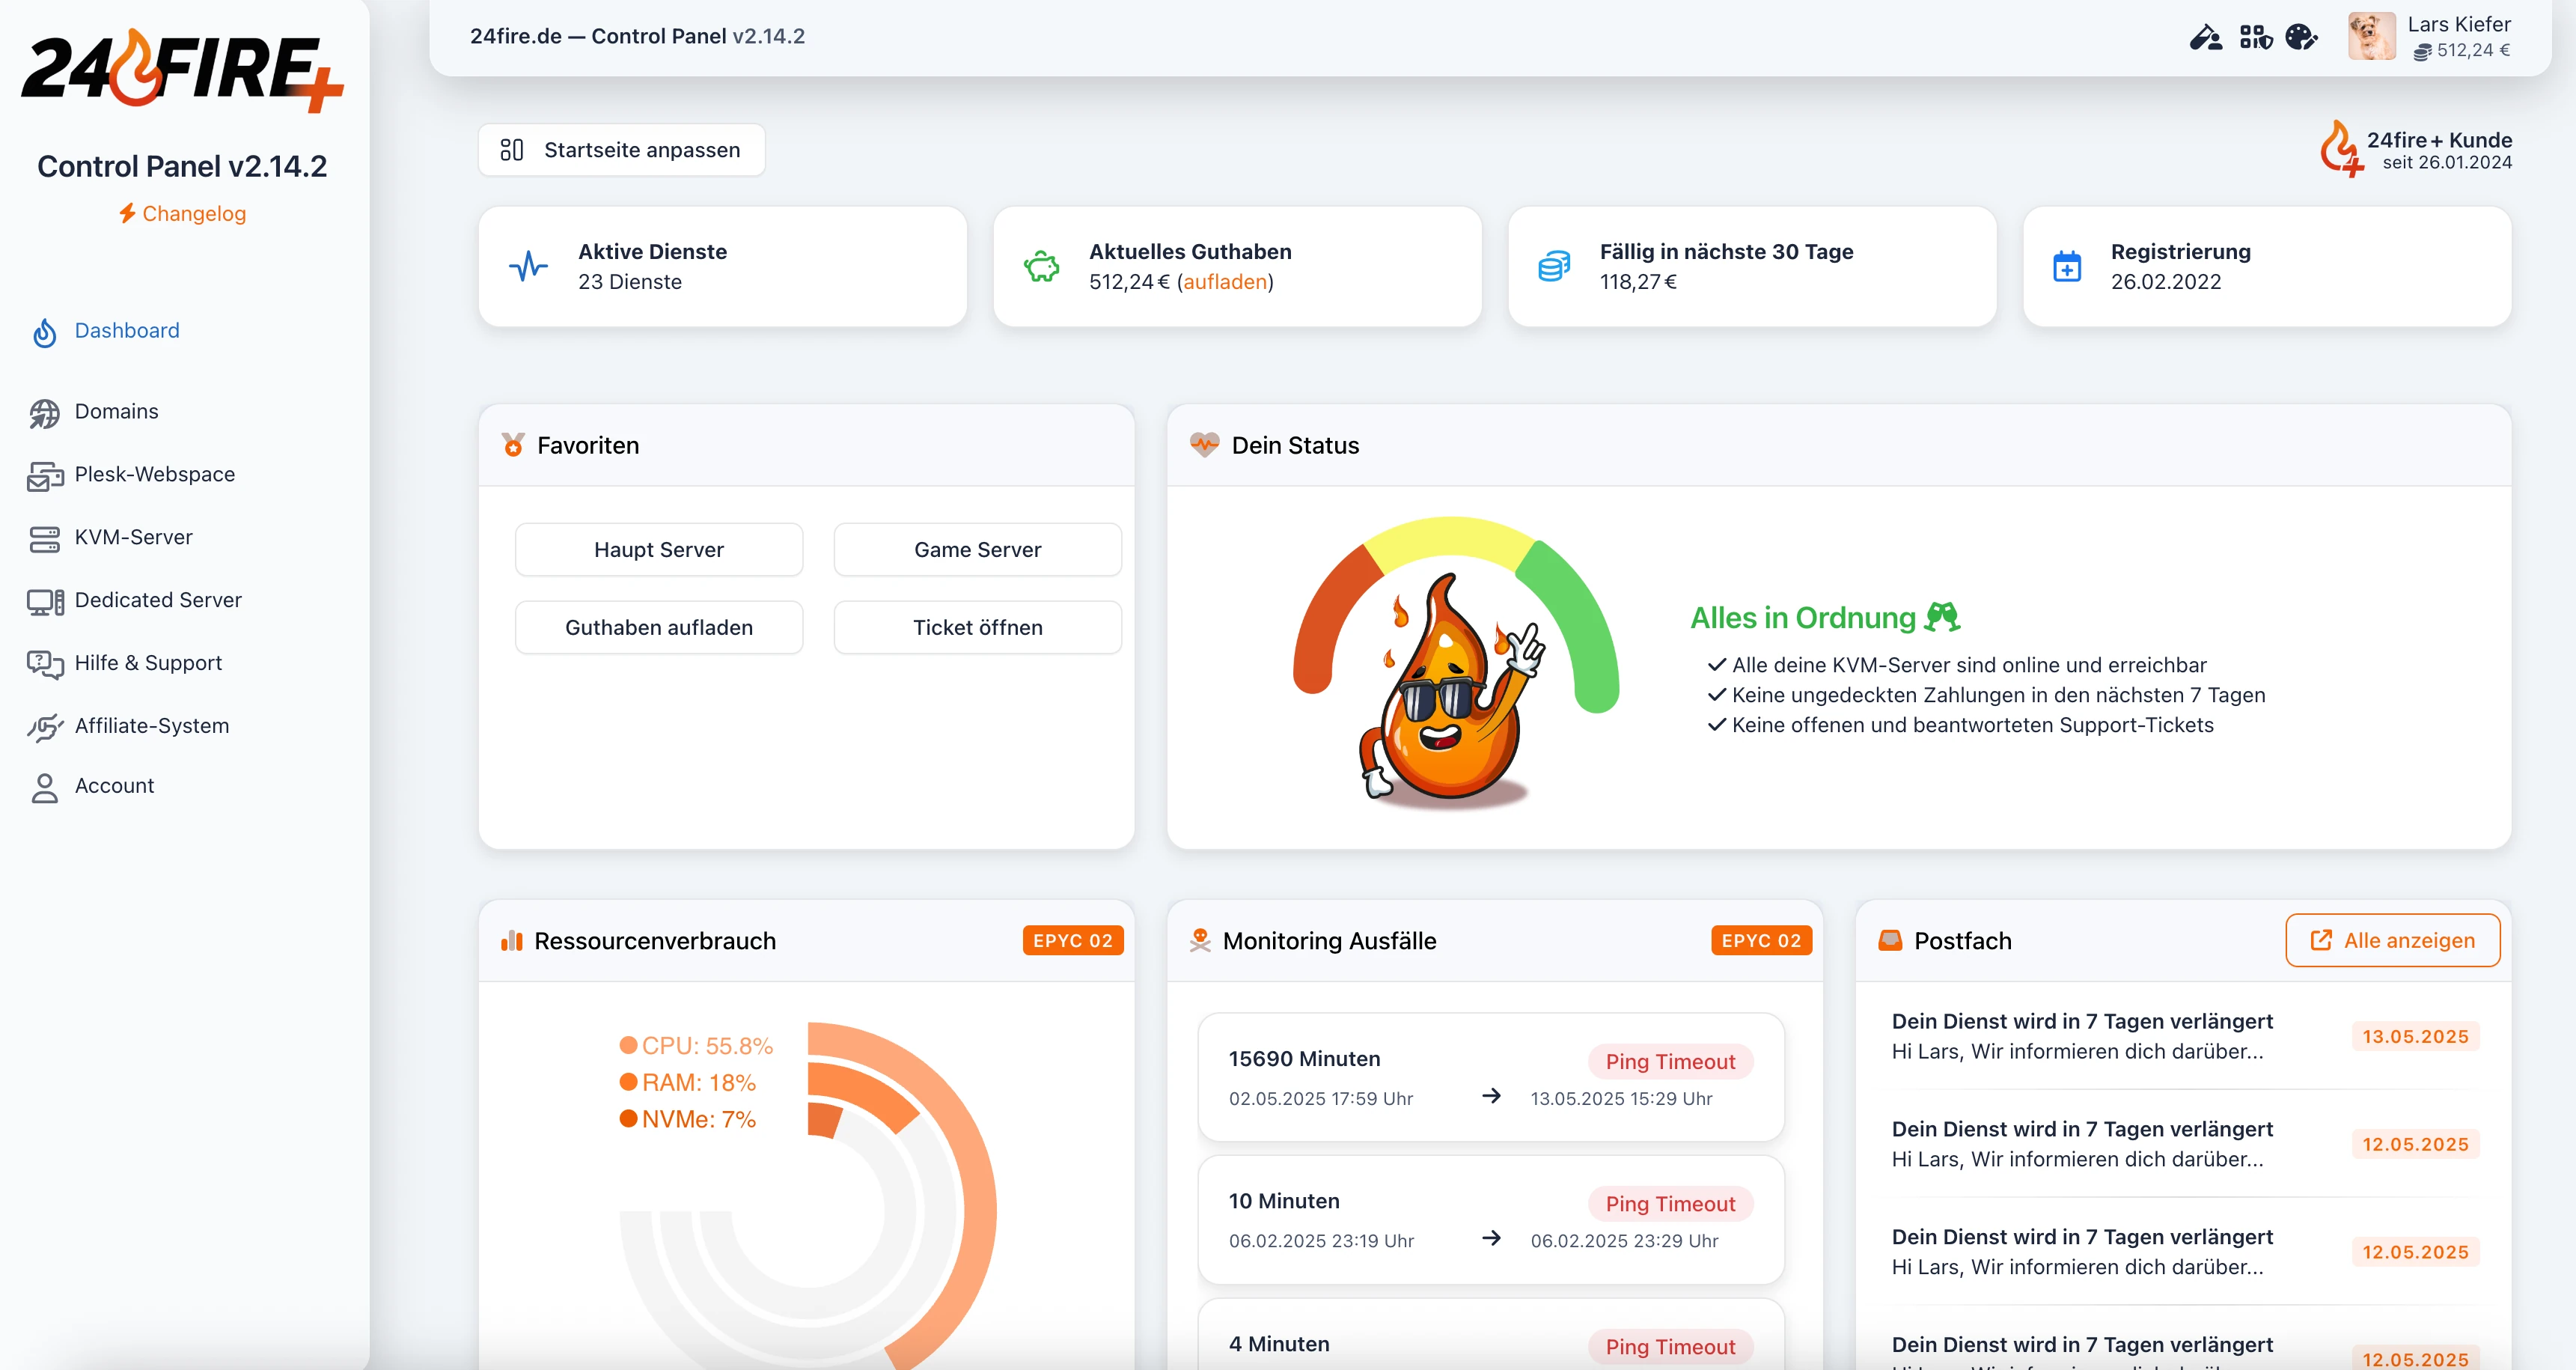Click the Dein Status heartbeat icon
The width and height of the screenshot is (2576, 1370).
(1204, 445)
